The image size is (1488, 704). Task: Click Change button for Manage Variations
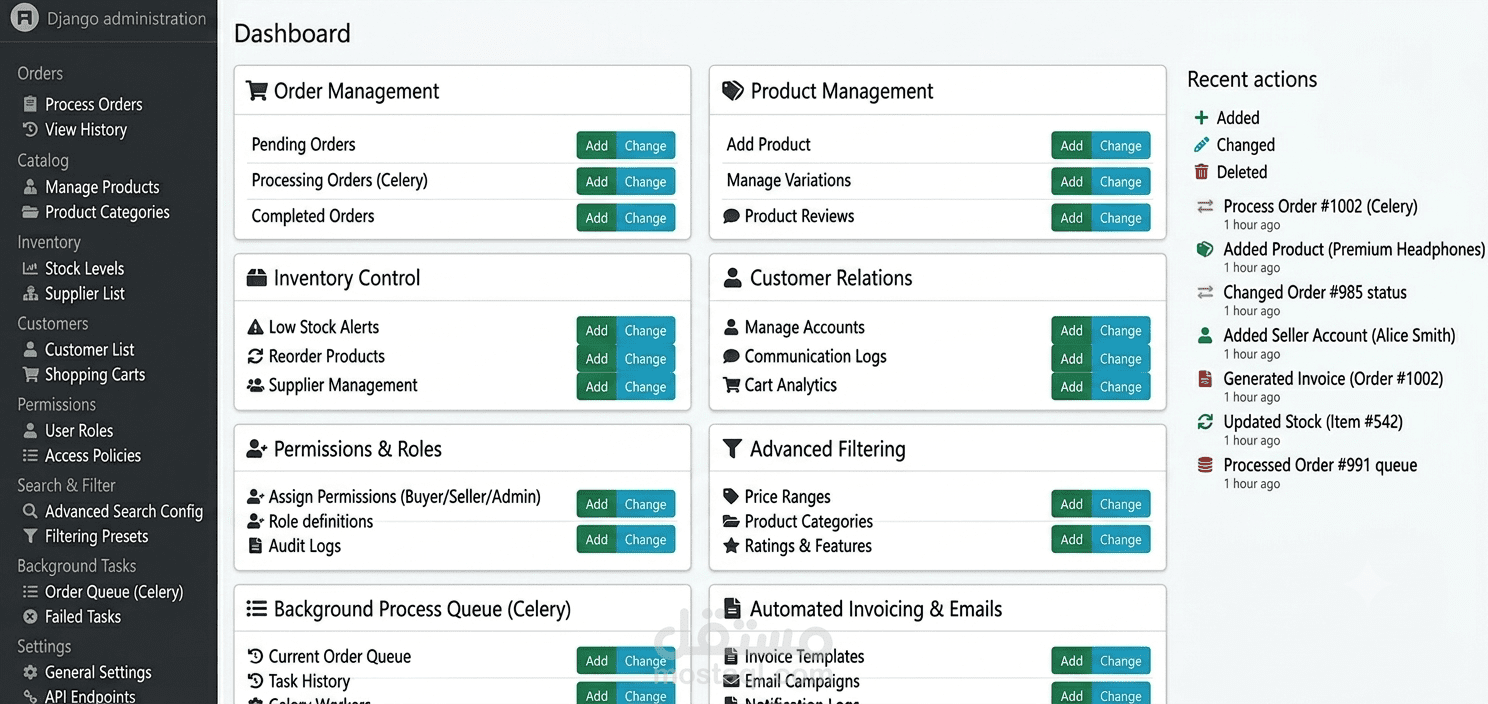tap(1120, 181)
